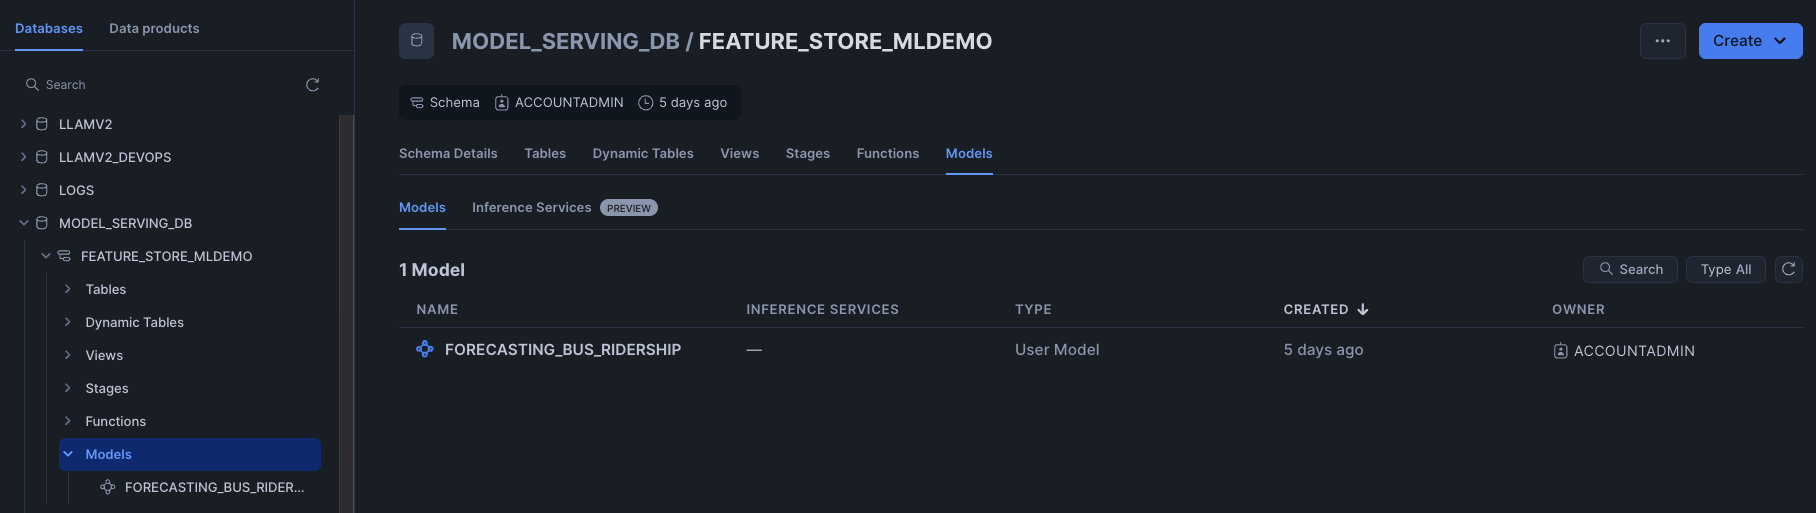Click the Search button above the models table
This screenshot has width=1816, height=513.
[x=1630, y=269]
